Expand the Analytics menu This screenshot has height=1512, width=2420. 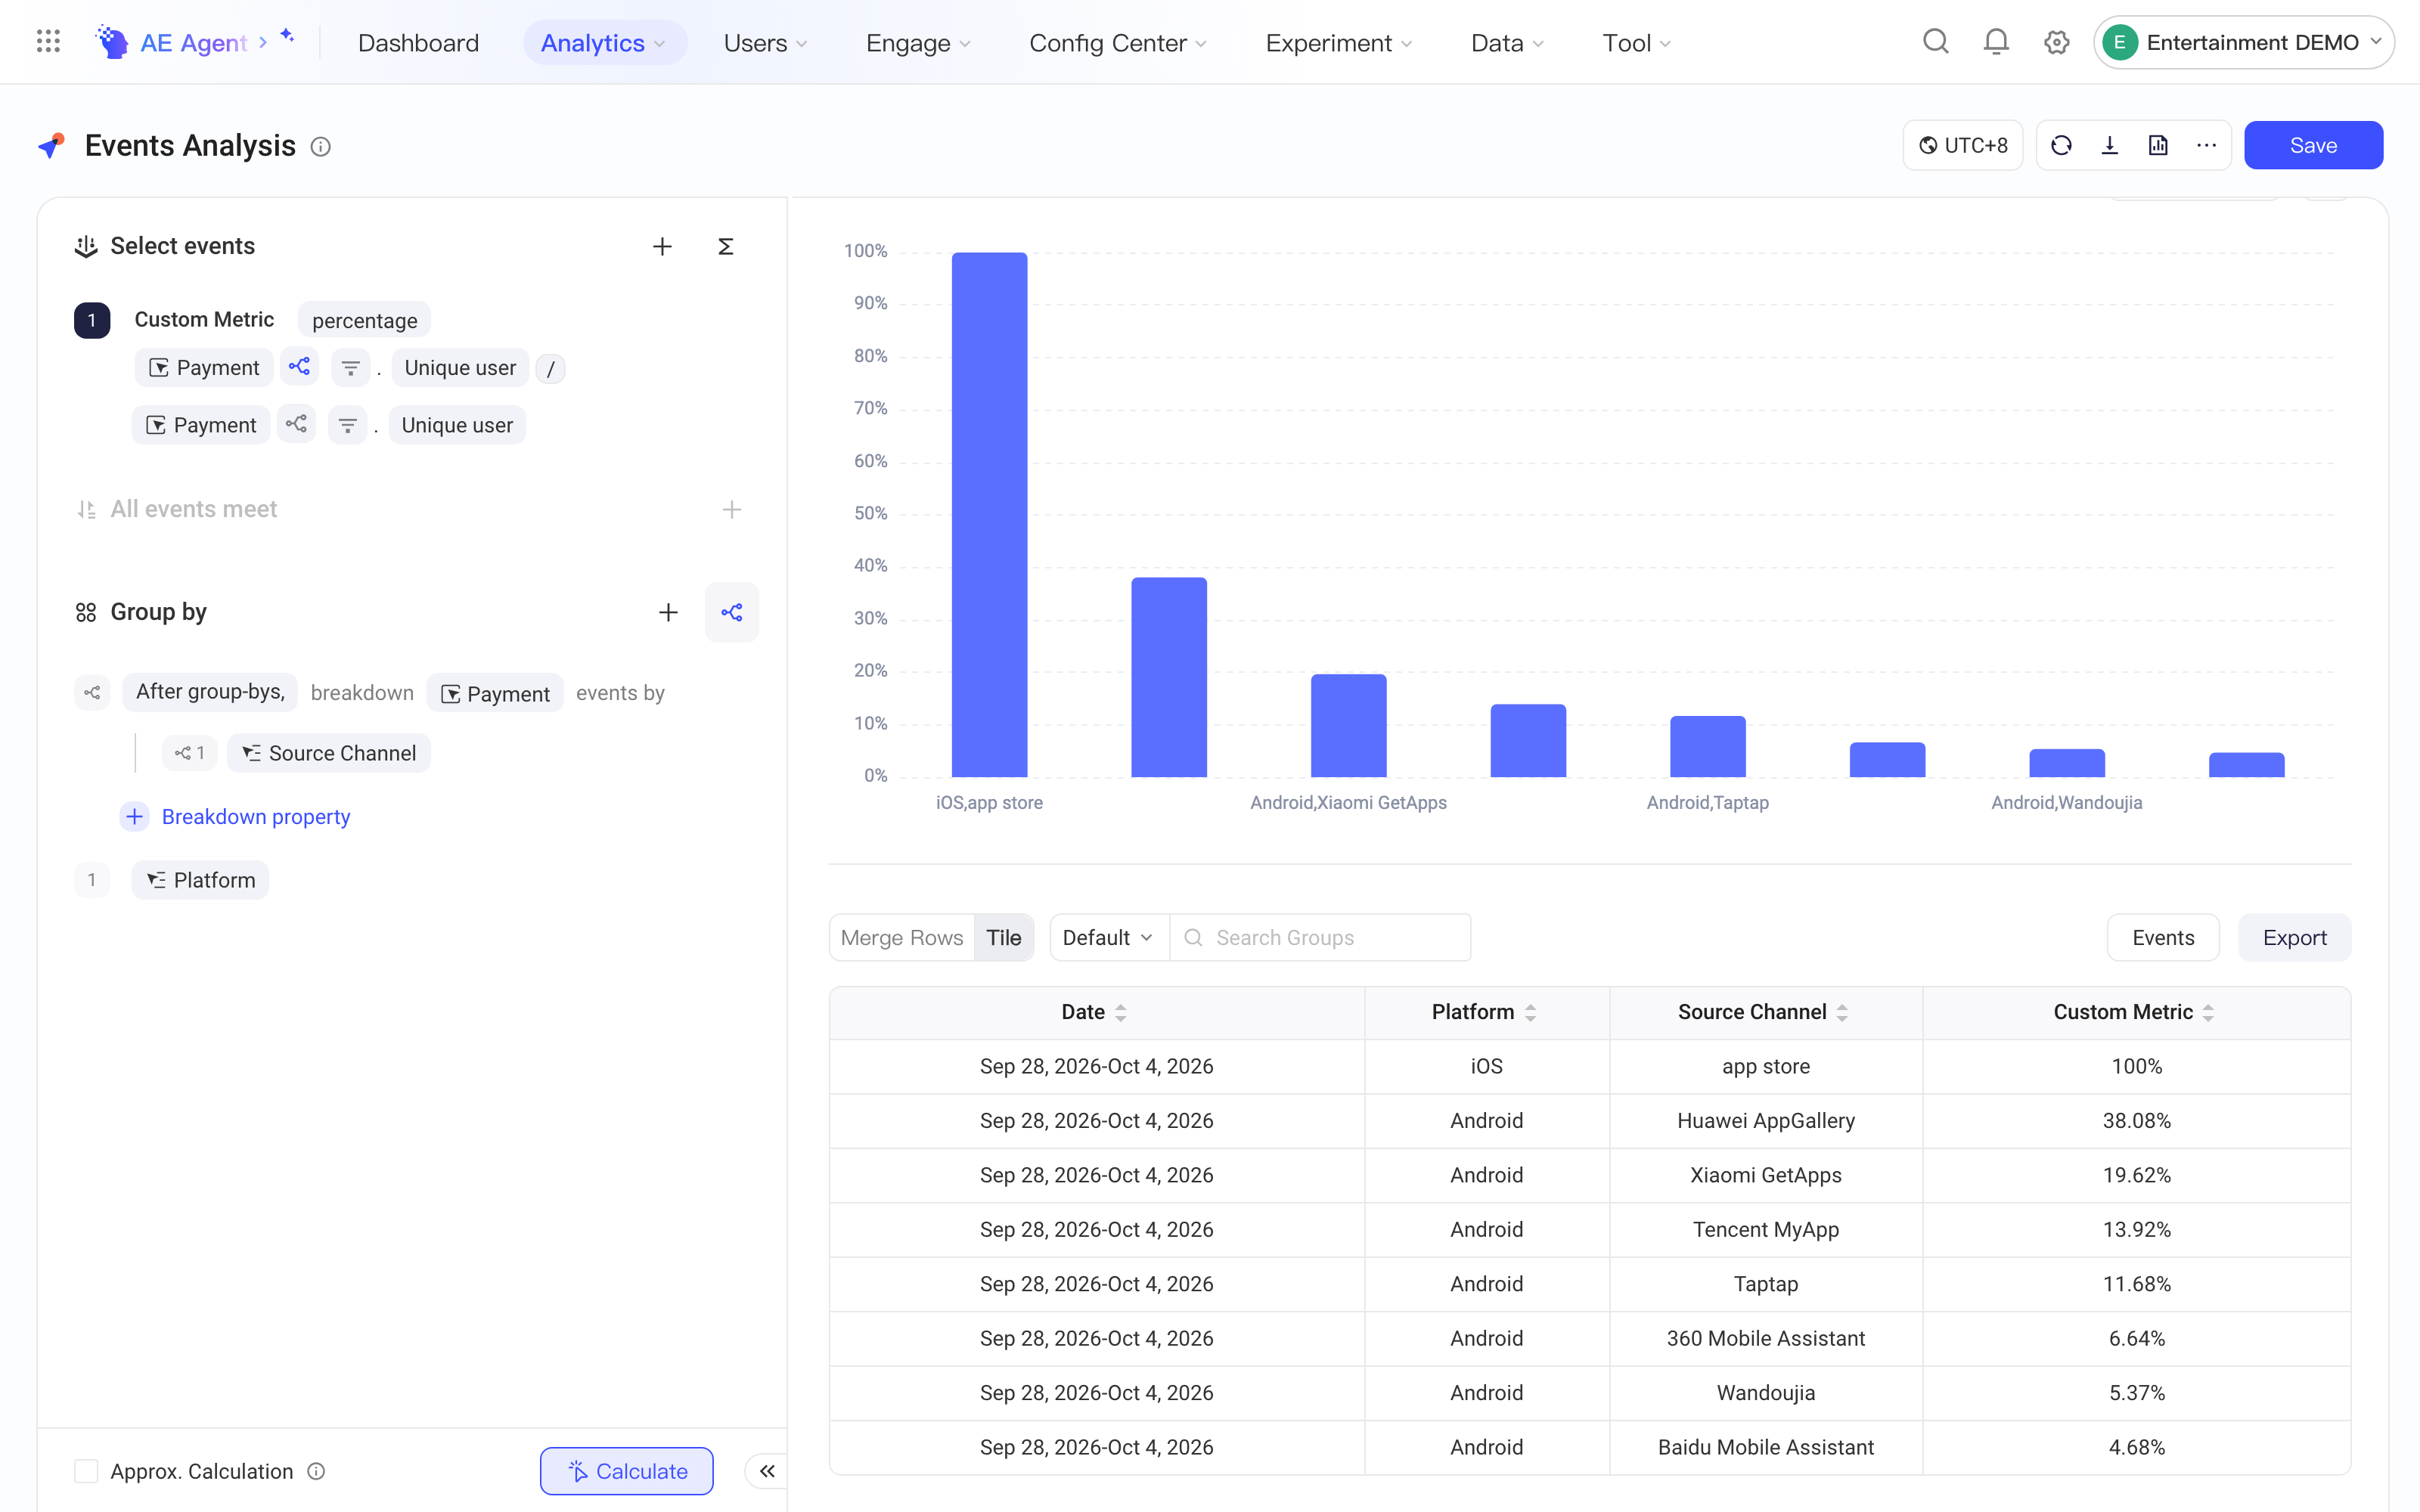(604, 43)
